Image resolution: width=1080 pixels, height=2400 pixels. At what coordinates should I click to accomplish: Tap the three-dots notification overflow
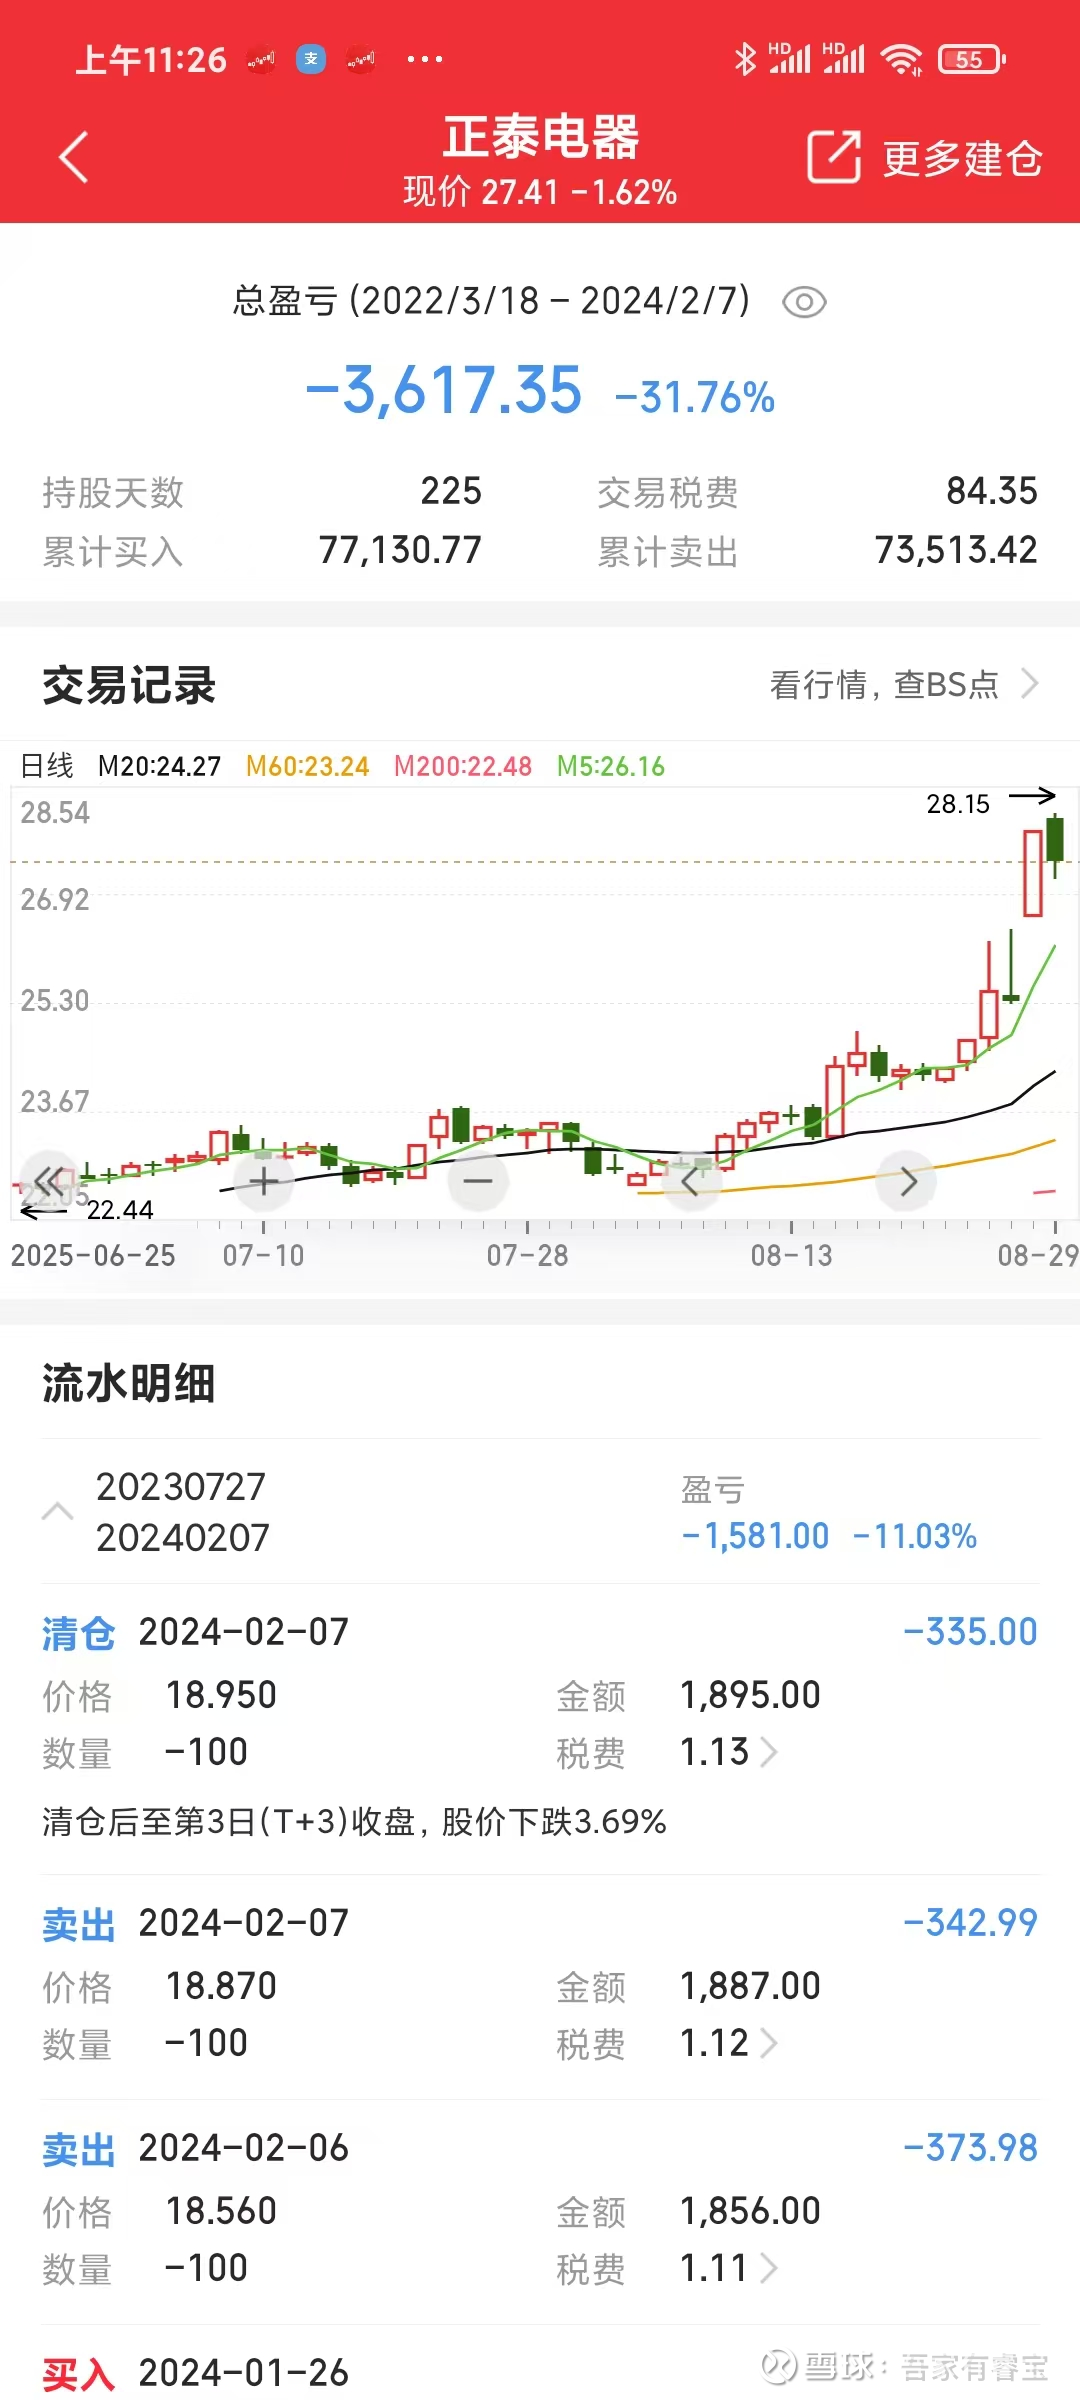tap(425, 60)
